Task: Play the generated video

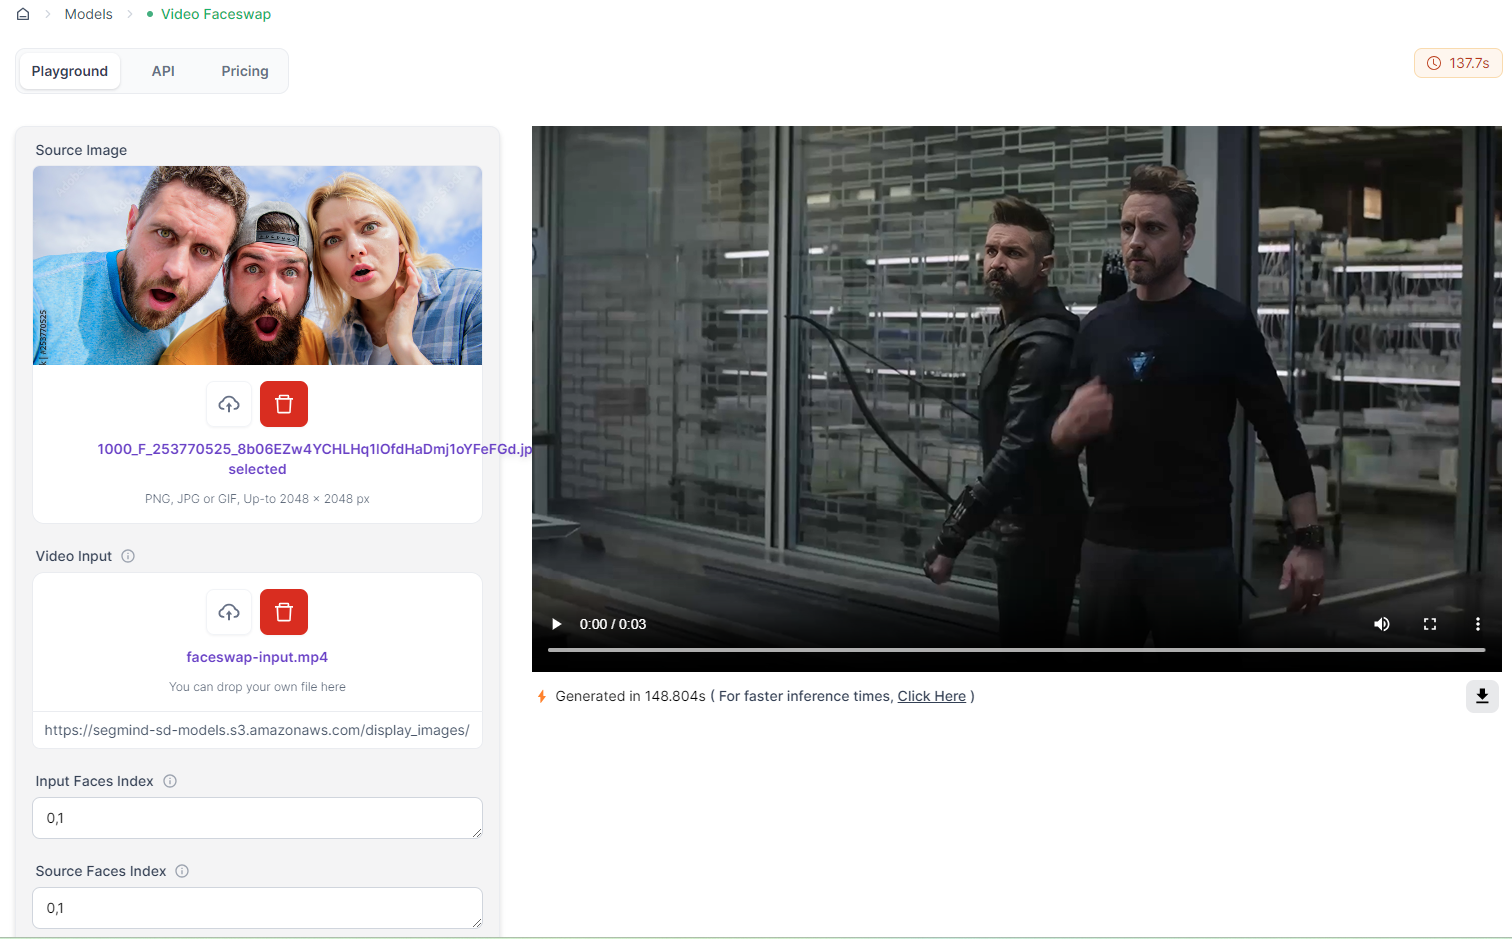Action: coord(556,624)
